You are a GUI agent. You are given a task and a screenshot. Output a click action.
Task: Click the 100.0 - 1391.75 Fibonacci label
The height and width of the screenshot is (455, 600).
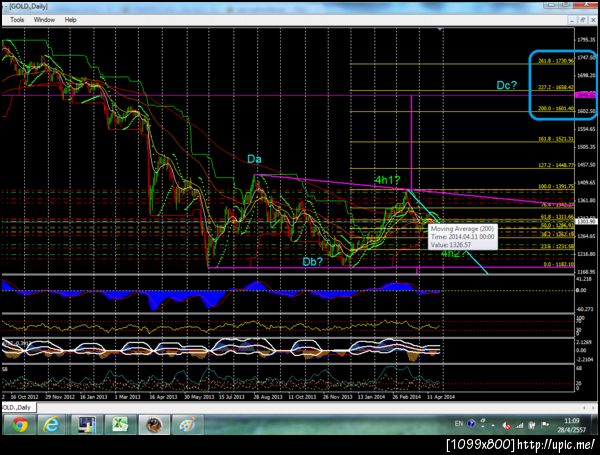tap(556, 186)
